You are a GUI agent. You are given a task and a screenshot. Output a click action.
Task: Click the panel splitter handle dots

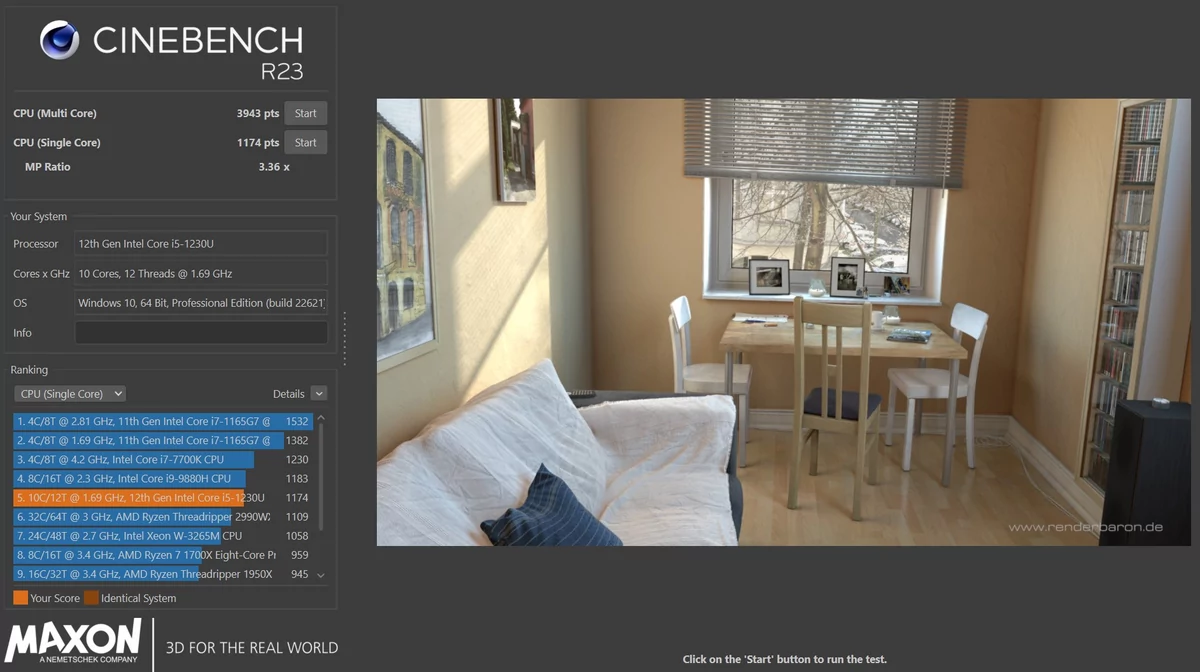[345, 338]
